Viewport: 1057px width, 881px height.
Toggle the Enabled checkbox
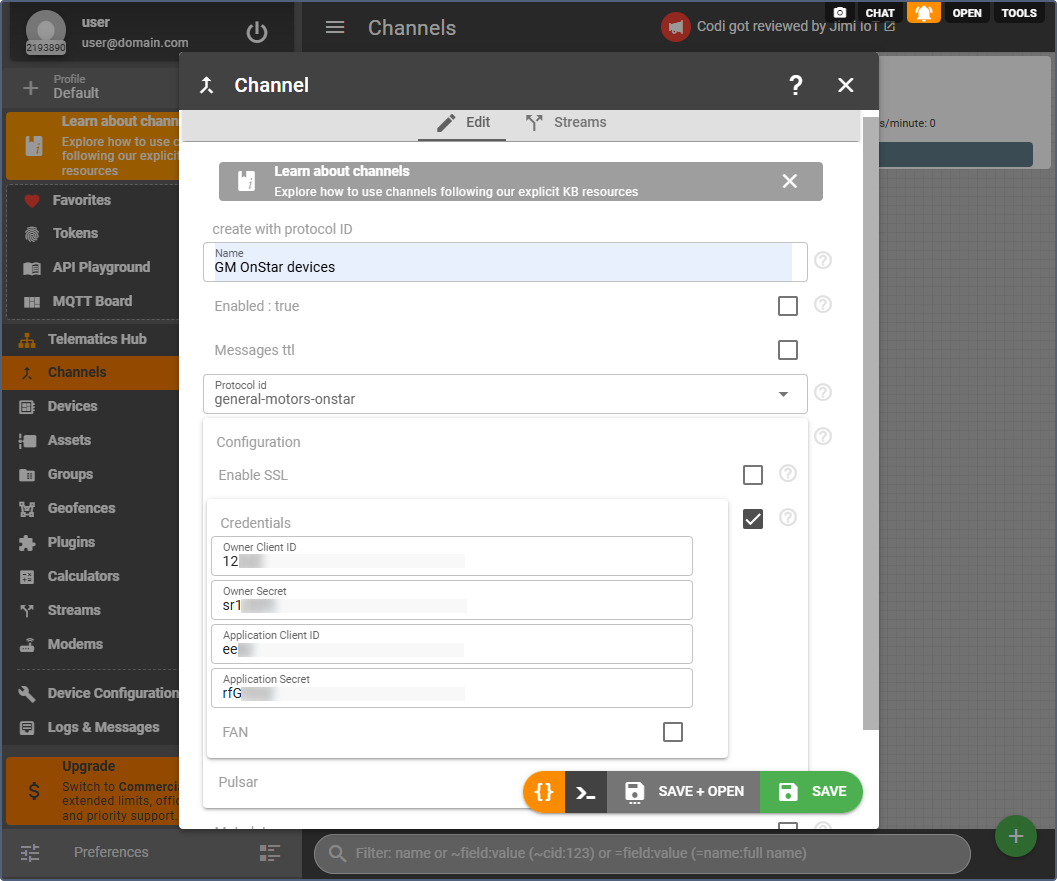pyautogui.click(x=788, y=306)
